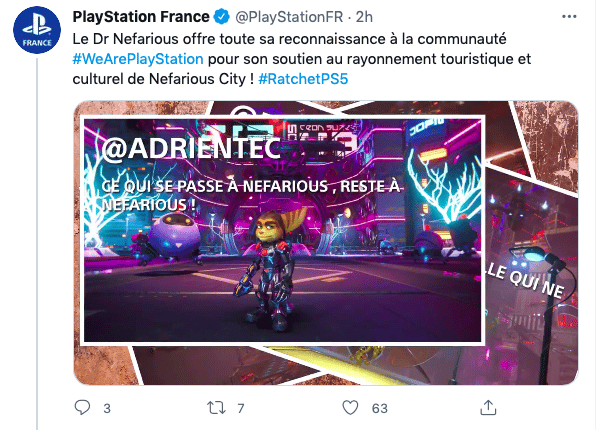Click the PlayStation France profile avatar
Viewport: 598px width, 430px height.
pyautogui.click(x=37, y=29)
